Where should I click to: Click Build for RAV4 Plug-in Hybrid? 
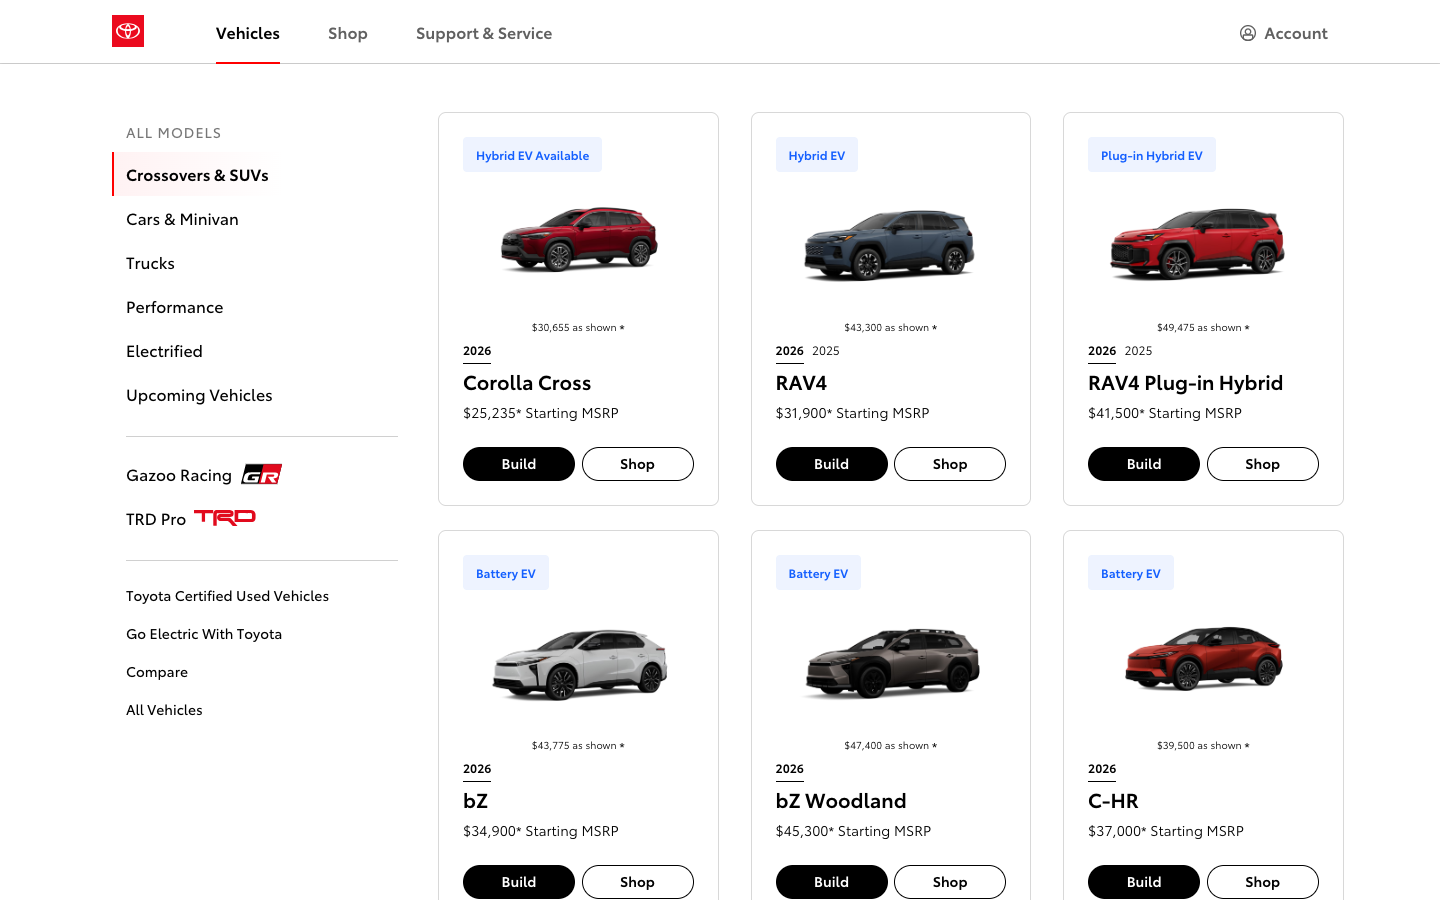[x=1144, y=464]
